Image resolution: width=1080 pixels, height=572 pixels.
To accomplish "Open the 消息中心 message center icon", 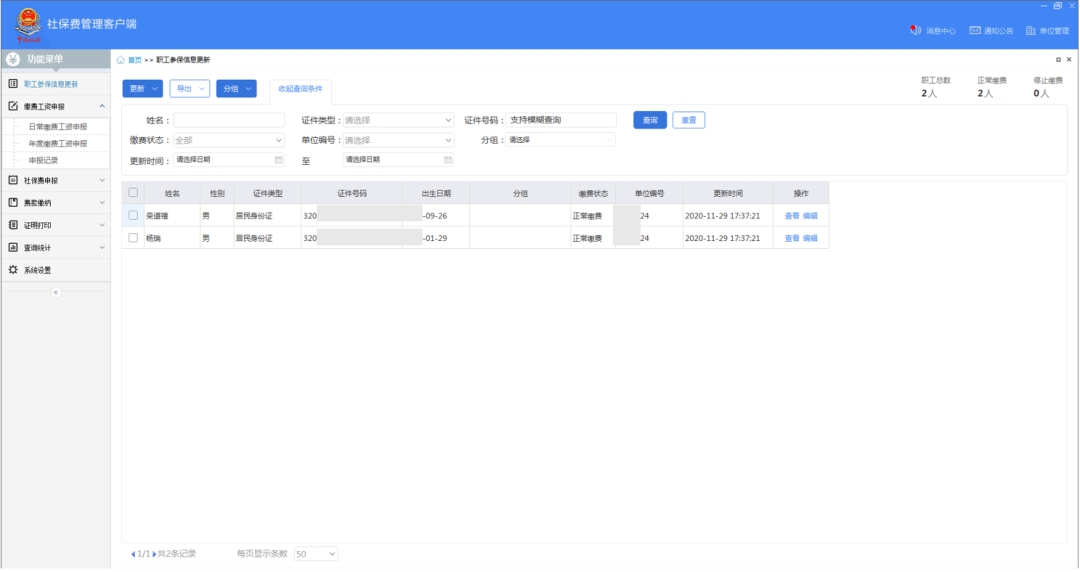I will point(915,31).
